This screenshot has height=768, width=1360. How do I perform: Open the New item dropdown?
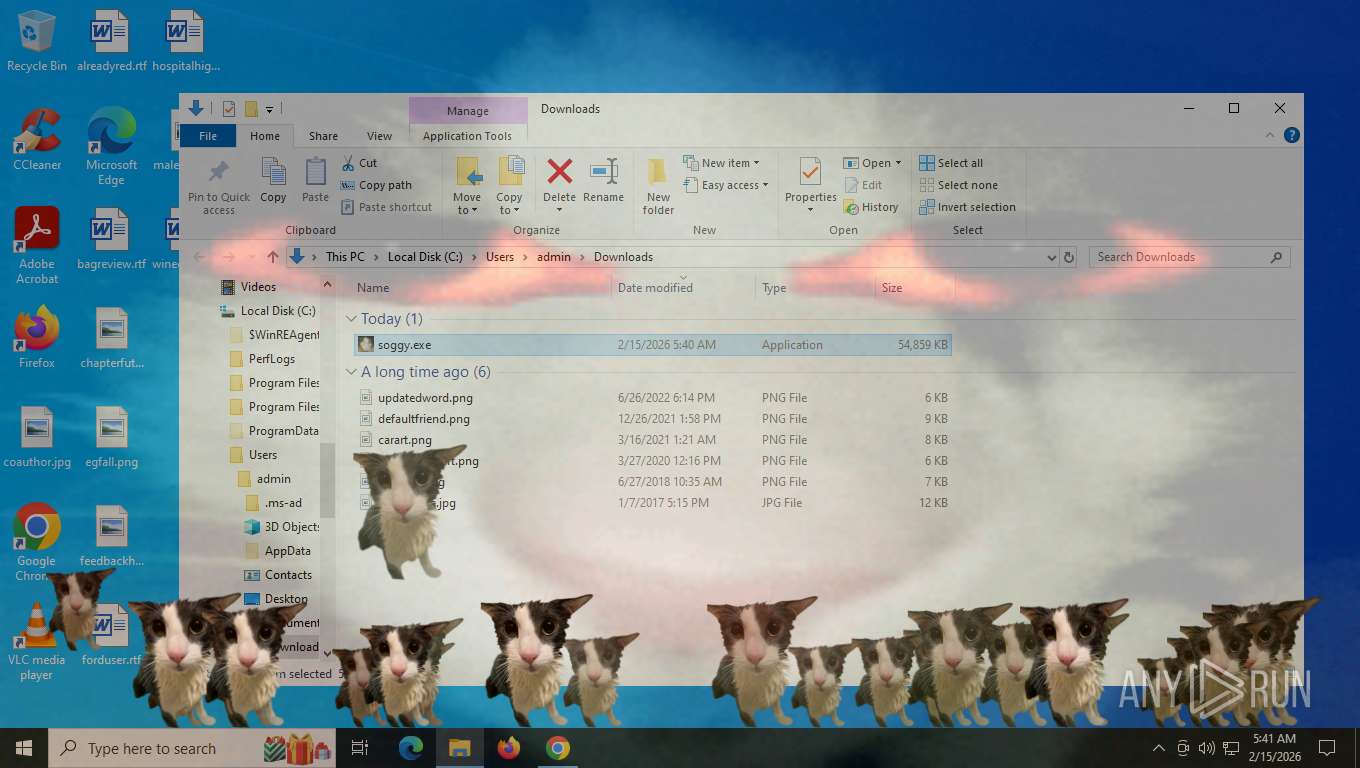pos(721,163)
